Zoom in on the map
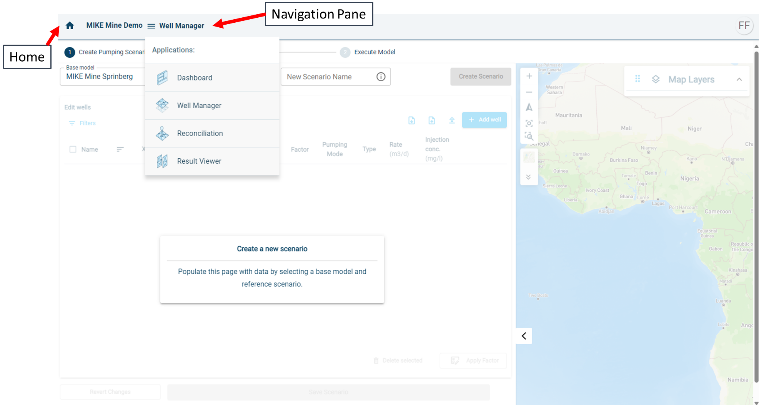 tap(529, 76)
